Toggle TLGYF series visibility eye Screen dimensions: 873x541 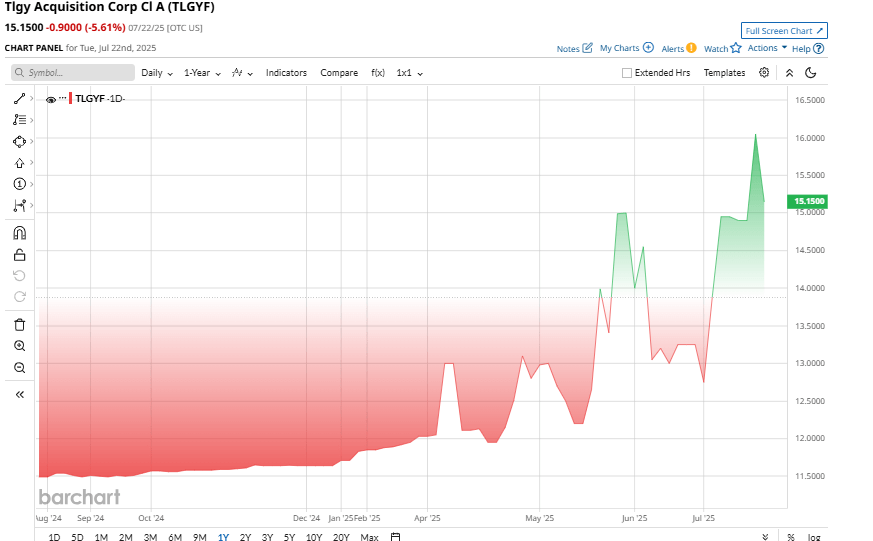(51, 100)
